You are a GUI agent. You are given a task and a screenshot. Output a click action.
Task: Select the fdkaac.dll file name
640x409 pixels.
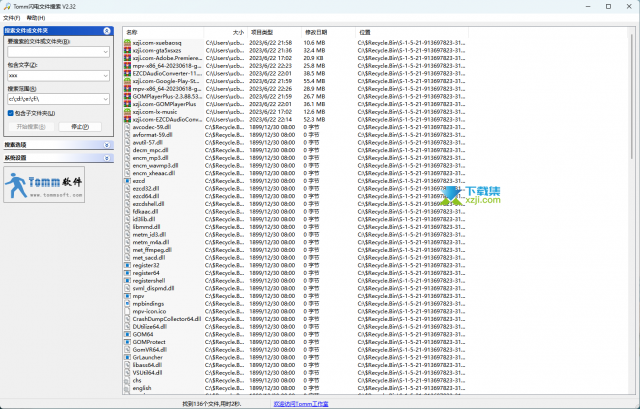pos(145,211)
